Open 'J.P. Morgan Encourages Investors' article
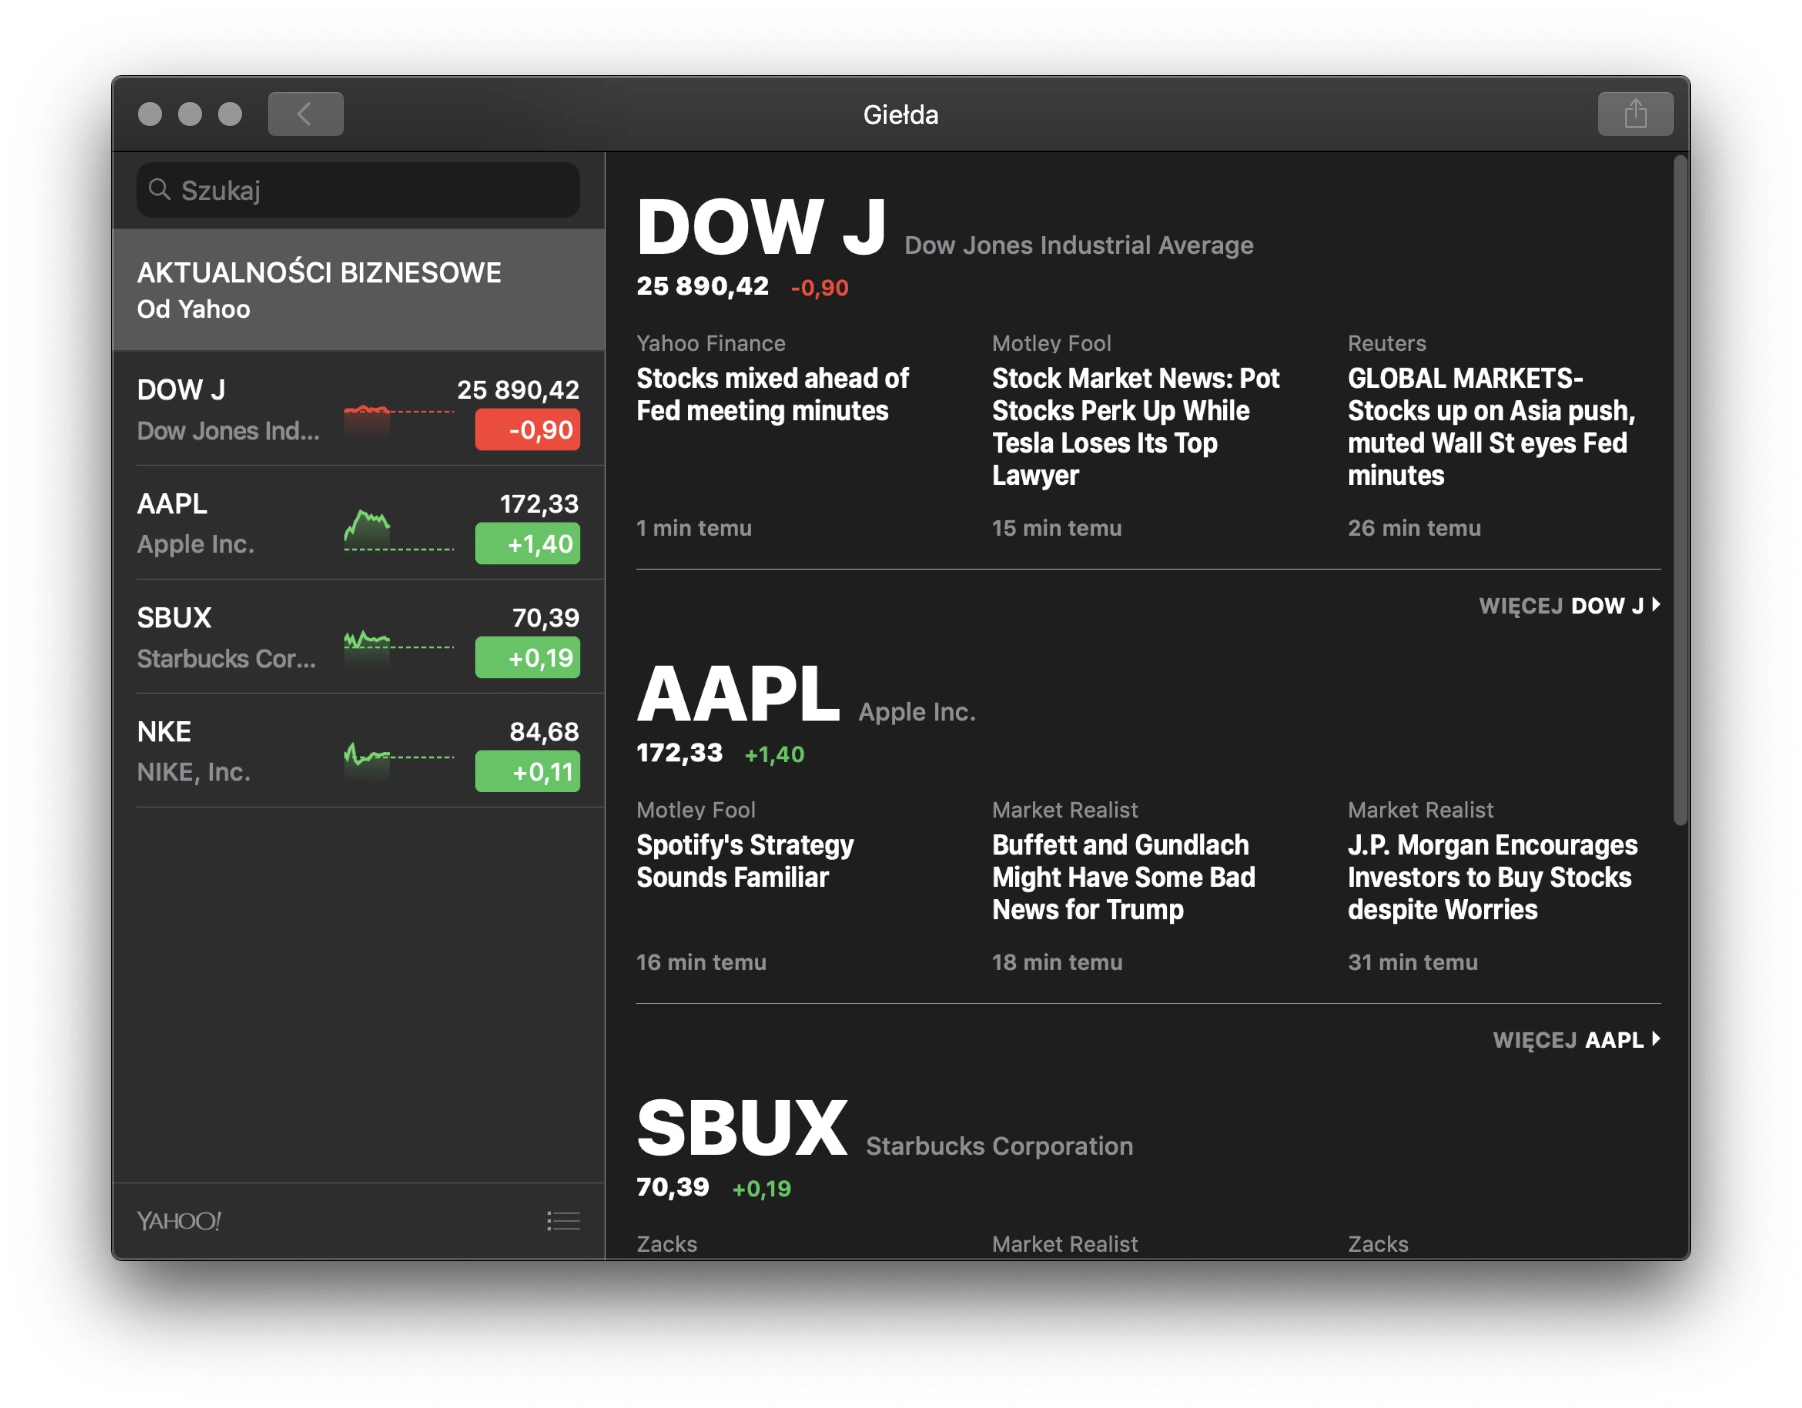 coord(1492,877)
